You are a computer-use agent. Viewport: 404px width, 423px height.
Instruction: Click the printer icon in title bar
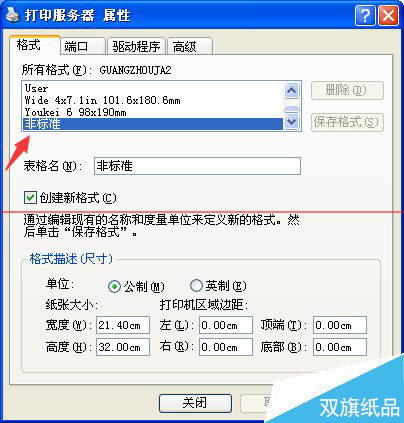click(x=13, y=15)
